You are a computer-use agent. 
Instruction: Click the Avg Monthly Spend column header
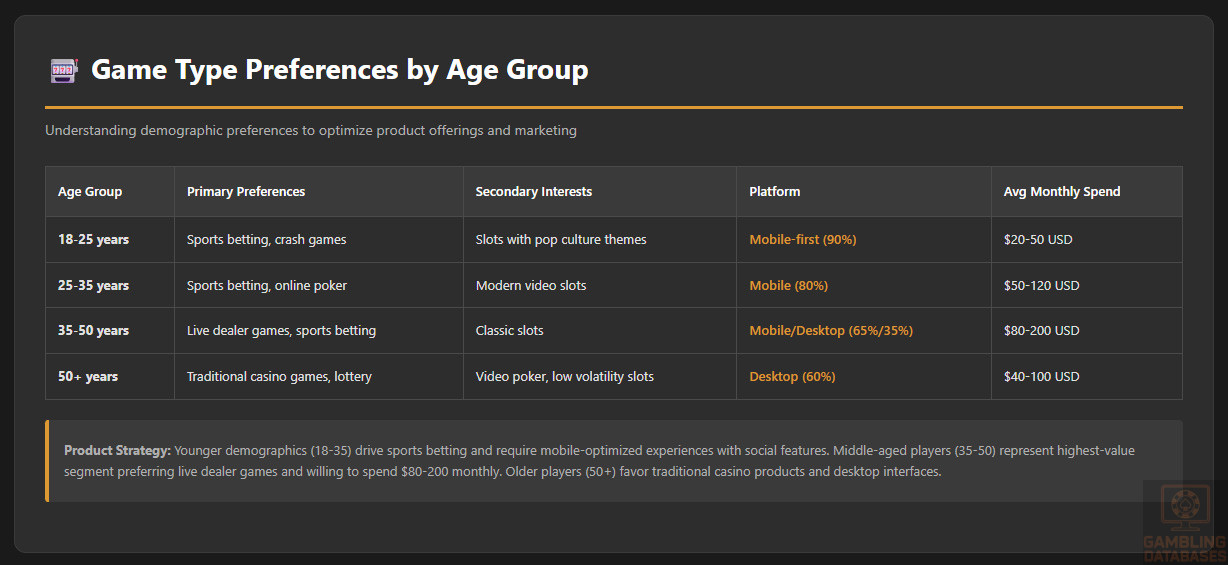pos(1061,192)
